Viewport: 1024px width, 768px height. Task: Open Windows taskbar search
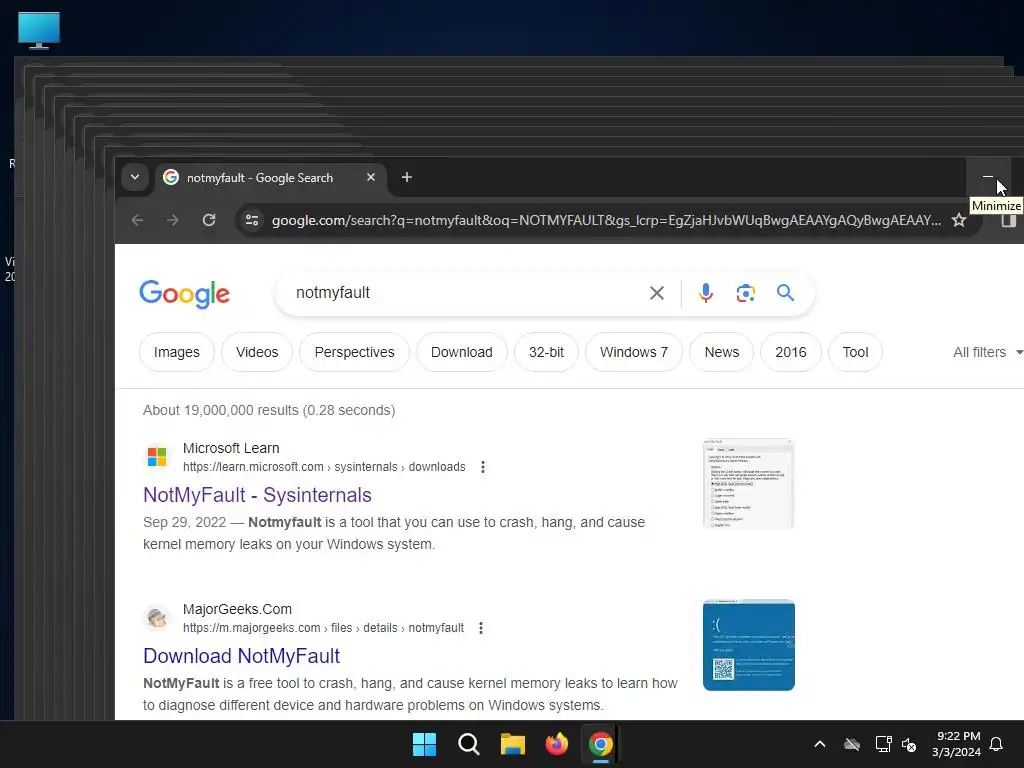[468, 744]
